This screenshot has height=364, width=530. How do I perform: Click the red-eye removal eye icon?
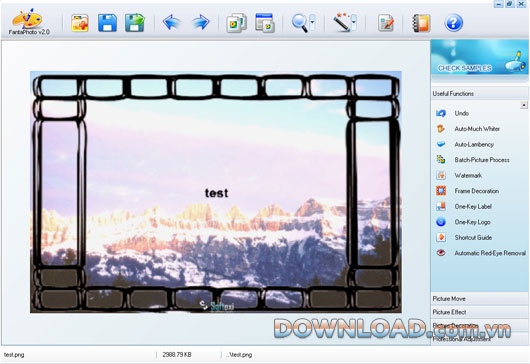pos(441,253)
